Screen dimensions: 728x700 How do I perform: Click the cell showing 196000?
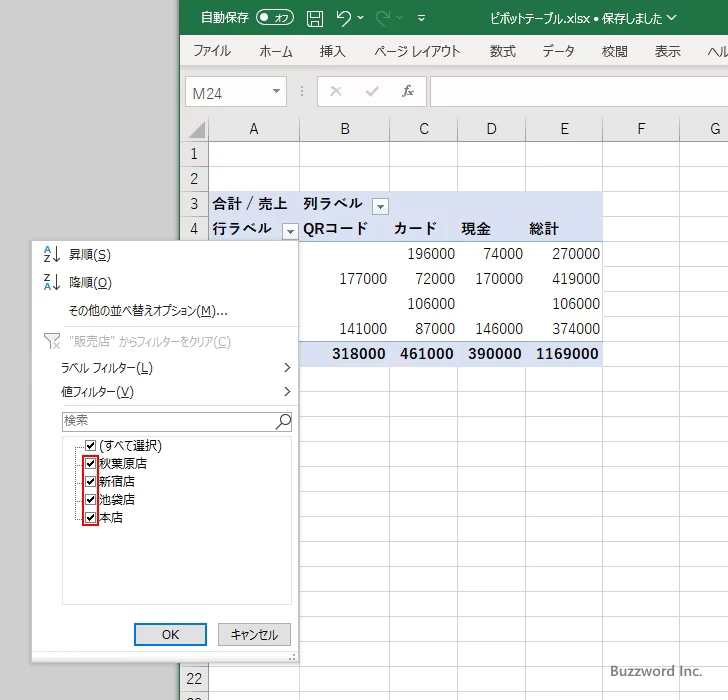(x=423, y=254)
